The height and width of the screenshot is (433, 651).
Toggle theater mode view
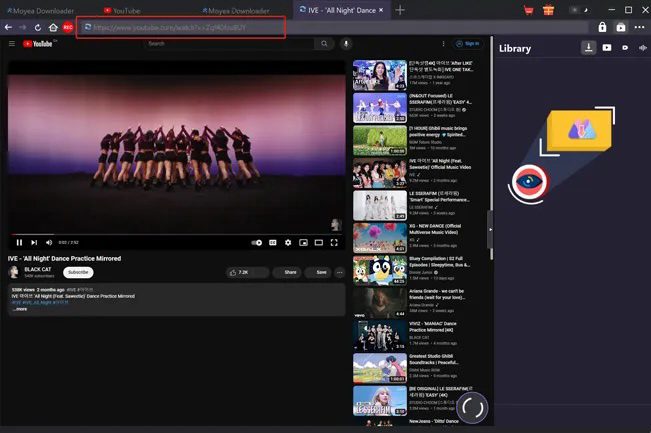click(x=319, y=242)
